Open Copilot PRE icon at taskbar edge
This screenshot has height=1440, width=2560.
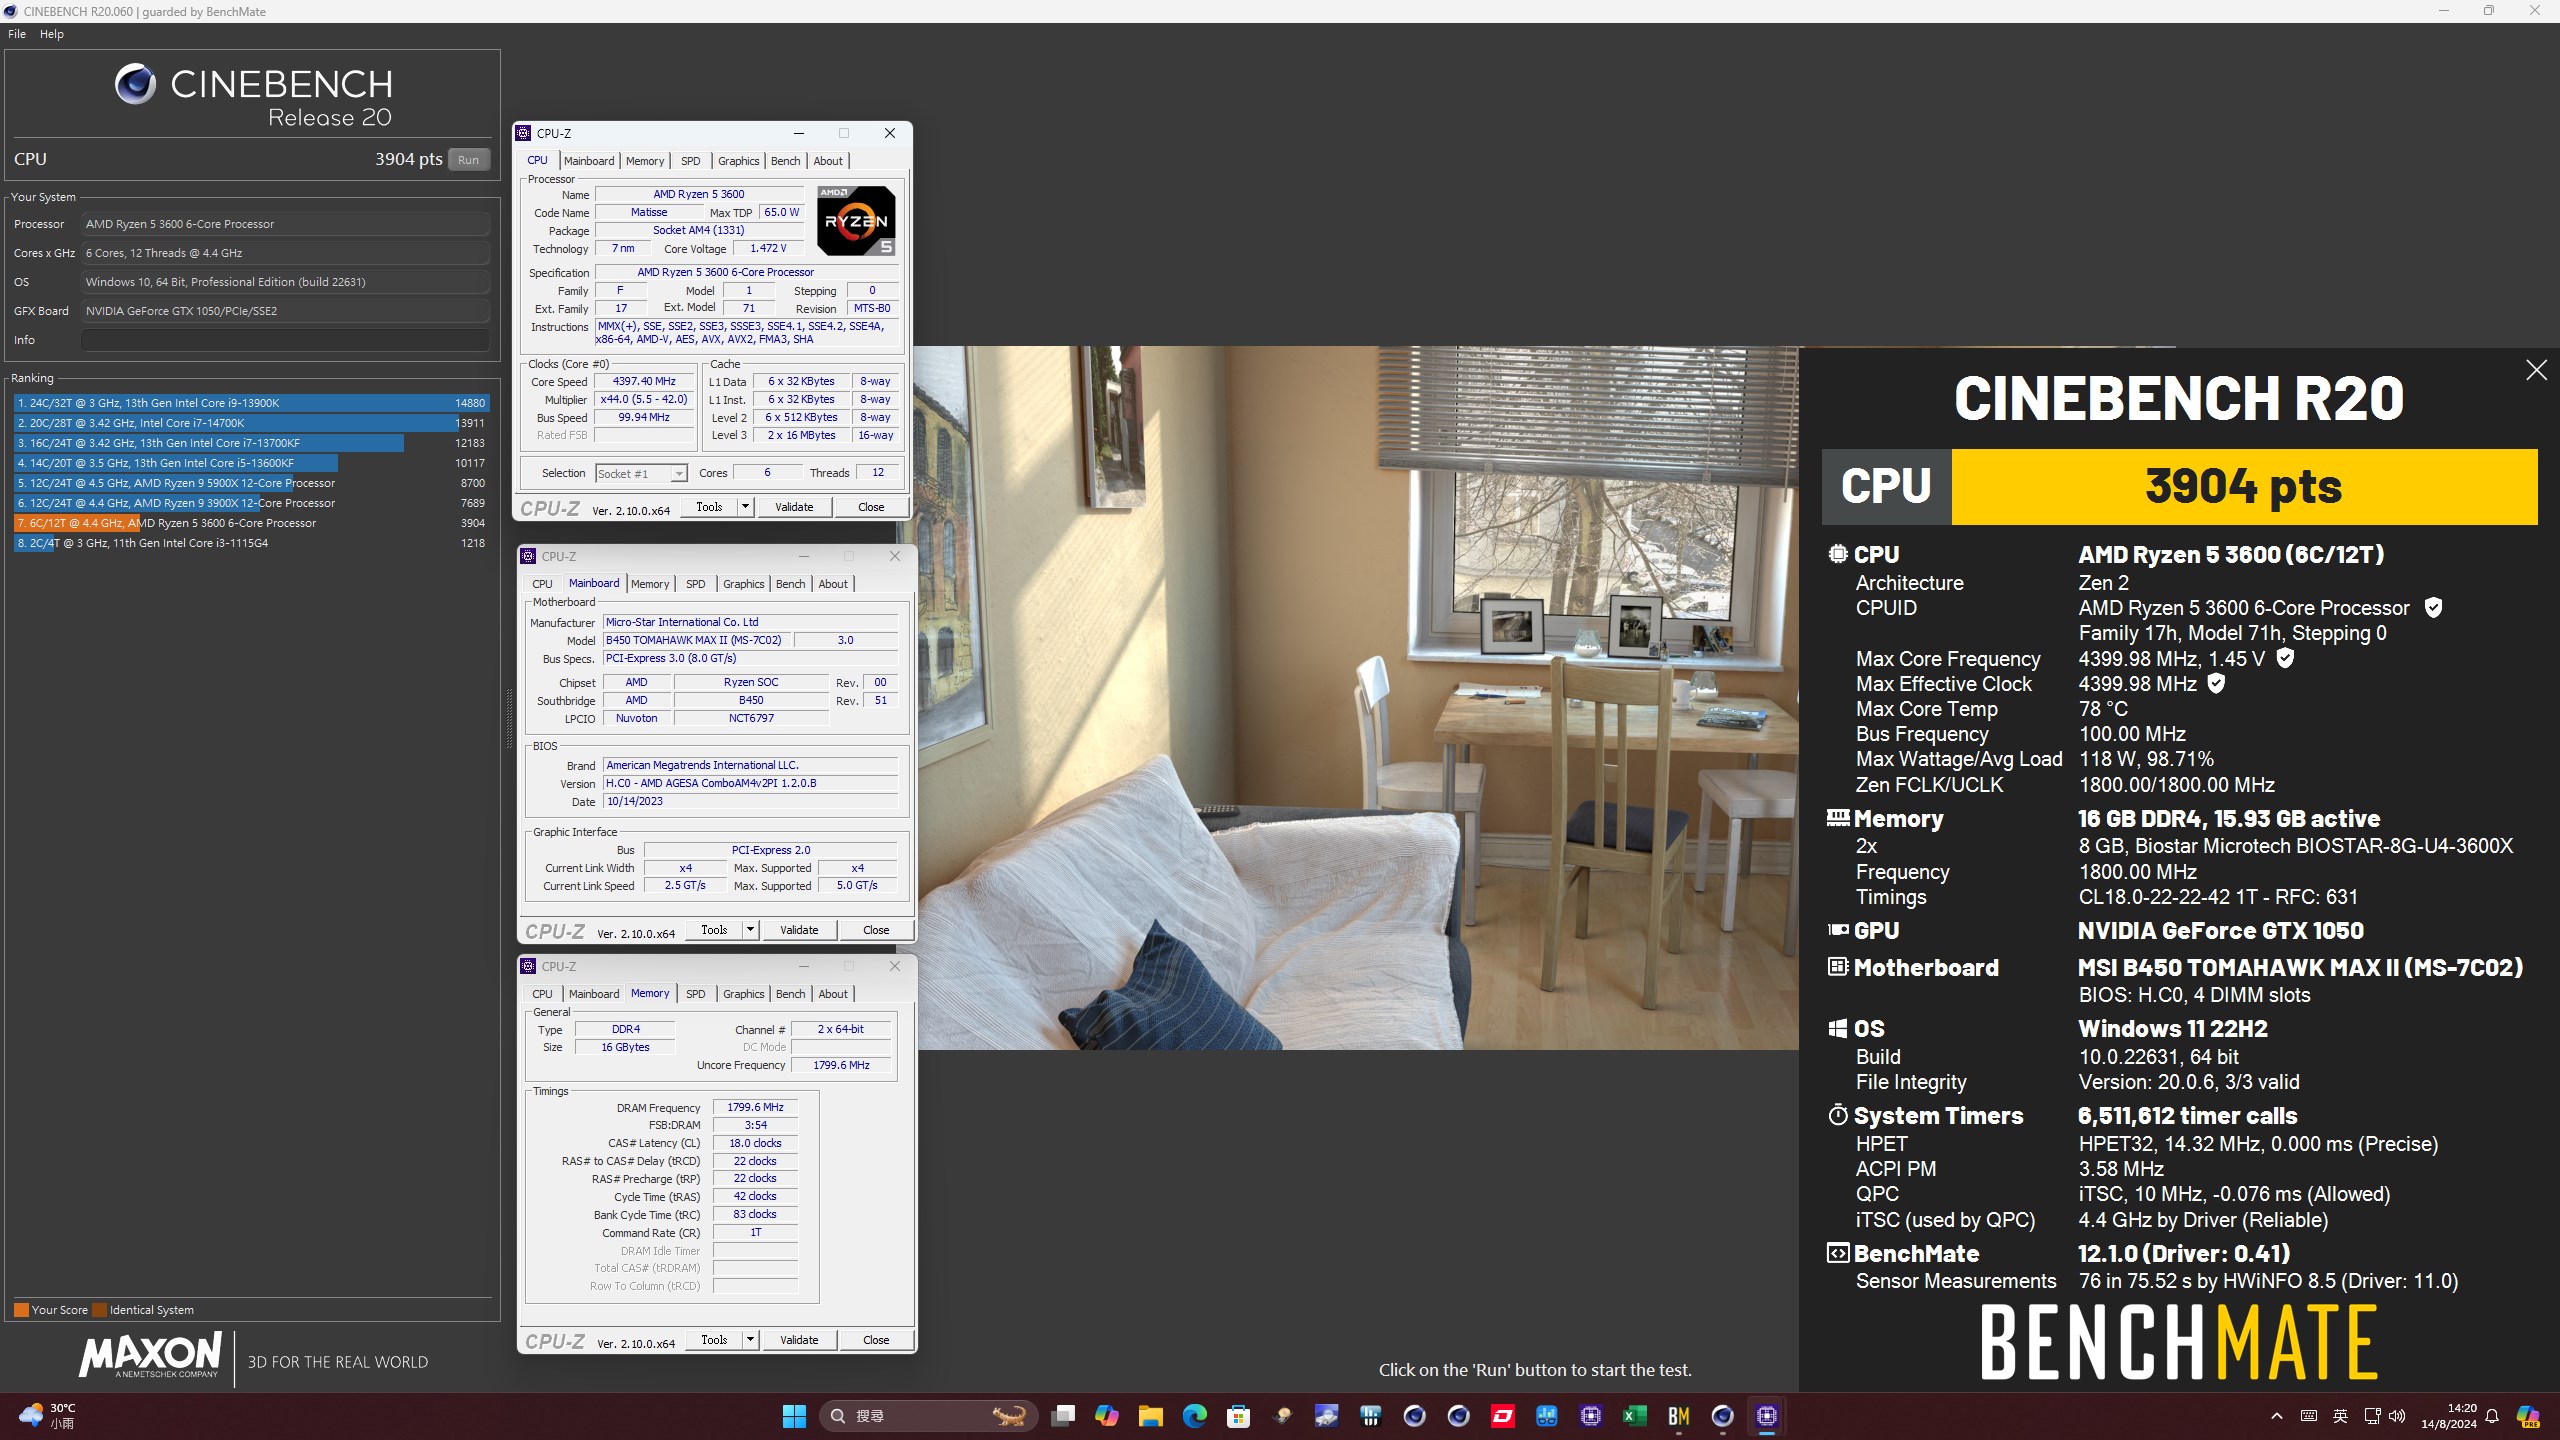2528,1416
